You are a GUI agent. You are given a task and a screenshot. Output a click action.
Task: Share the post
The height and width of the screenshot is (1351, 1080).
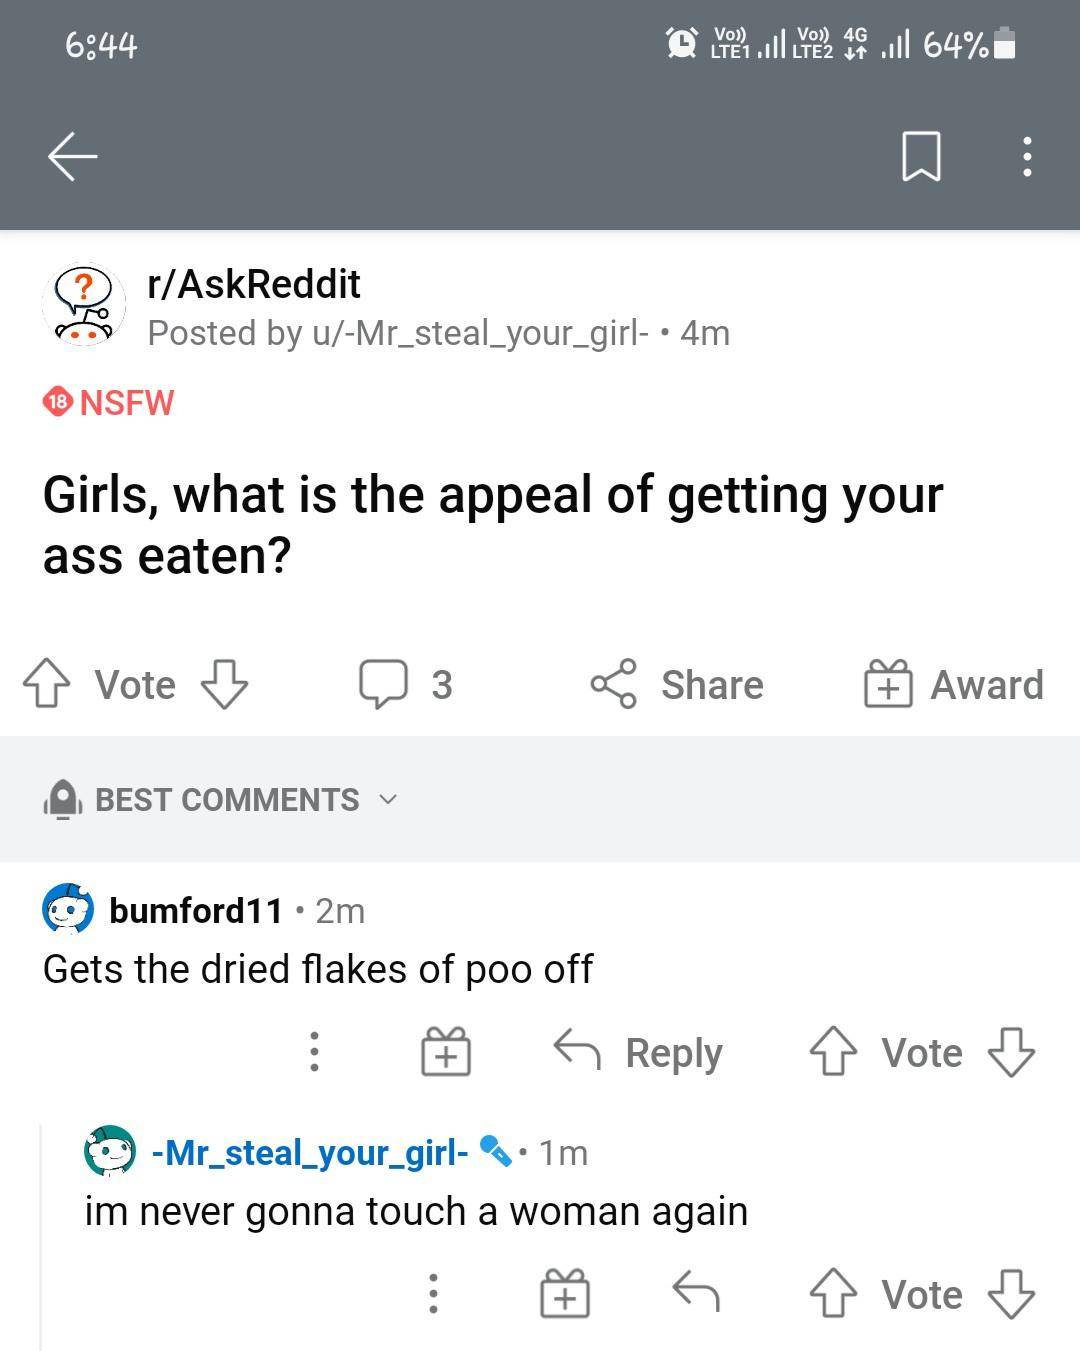(677, 684)
